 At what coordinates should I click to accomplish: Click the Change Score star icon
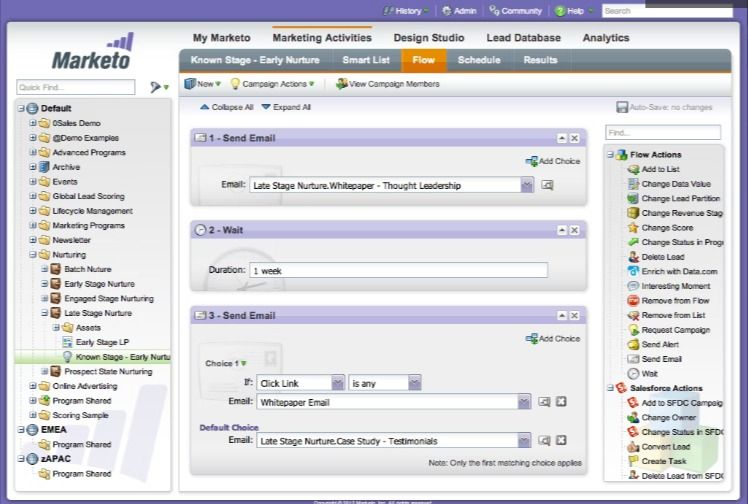tap(633, 228)
